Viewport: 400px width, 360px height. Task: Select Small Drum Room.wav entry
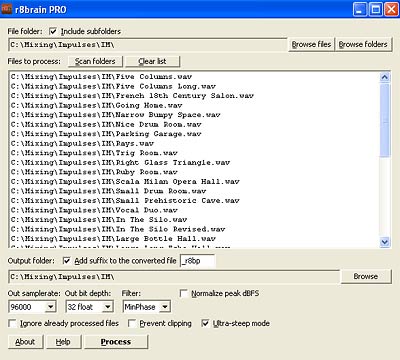[108, 191]
